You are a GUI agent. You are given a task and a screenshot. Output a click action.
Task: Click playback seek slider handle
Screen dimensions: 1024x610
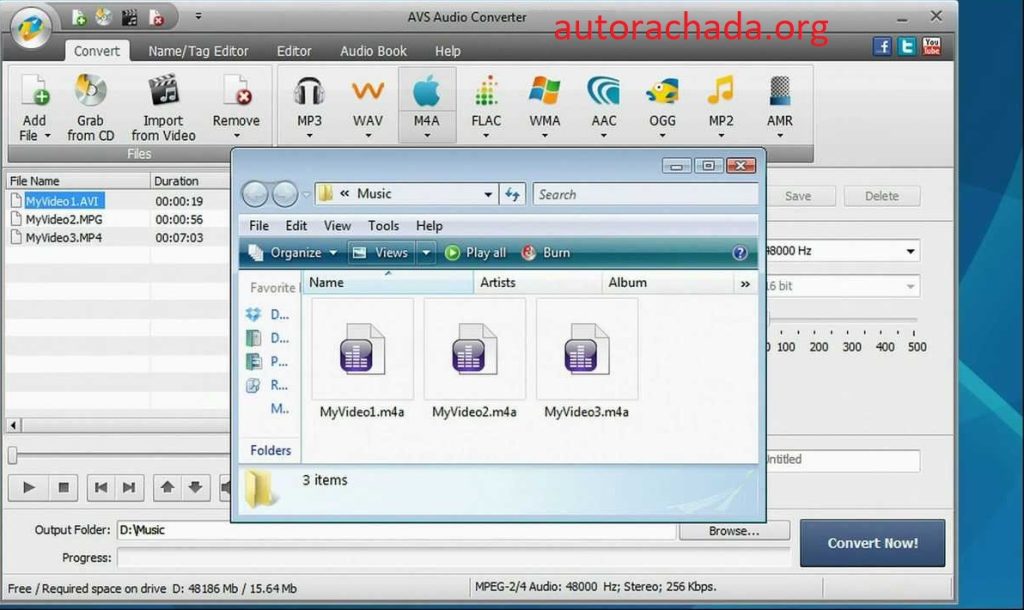[x=12, y=455]
